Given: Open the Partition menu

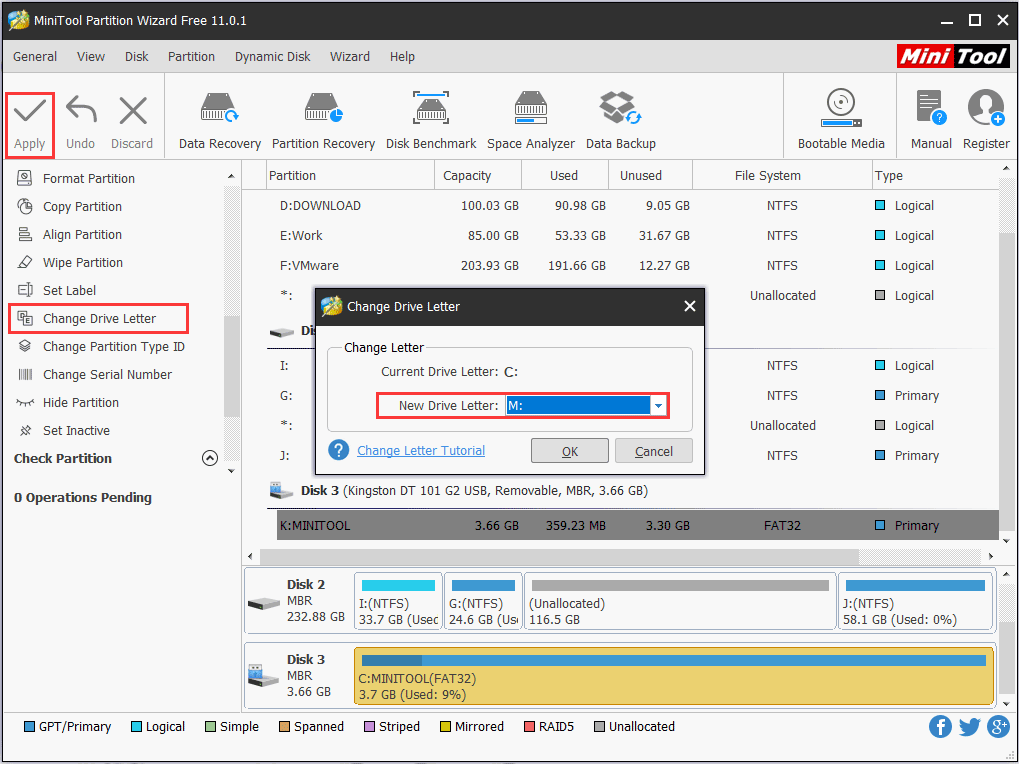Looking at the screenshot, I should (191, 57).
